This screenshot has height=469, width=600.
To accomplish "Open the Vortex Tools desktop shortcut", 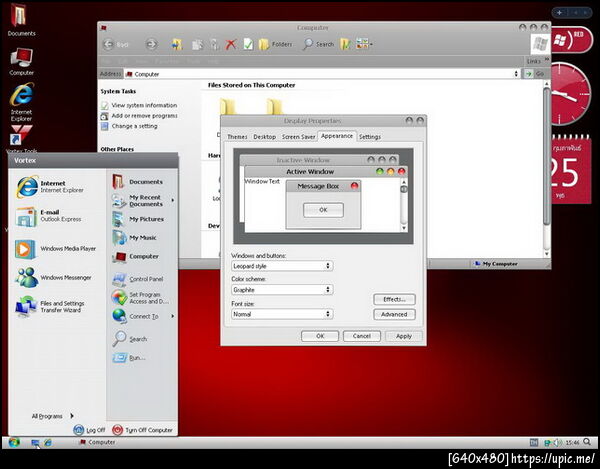I will [x=21, y=140].
